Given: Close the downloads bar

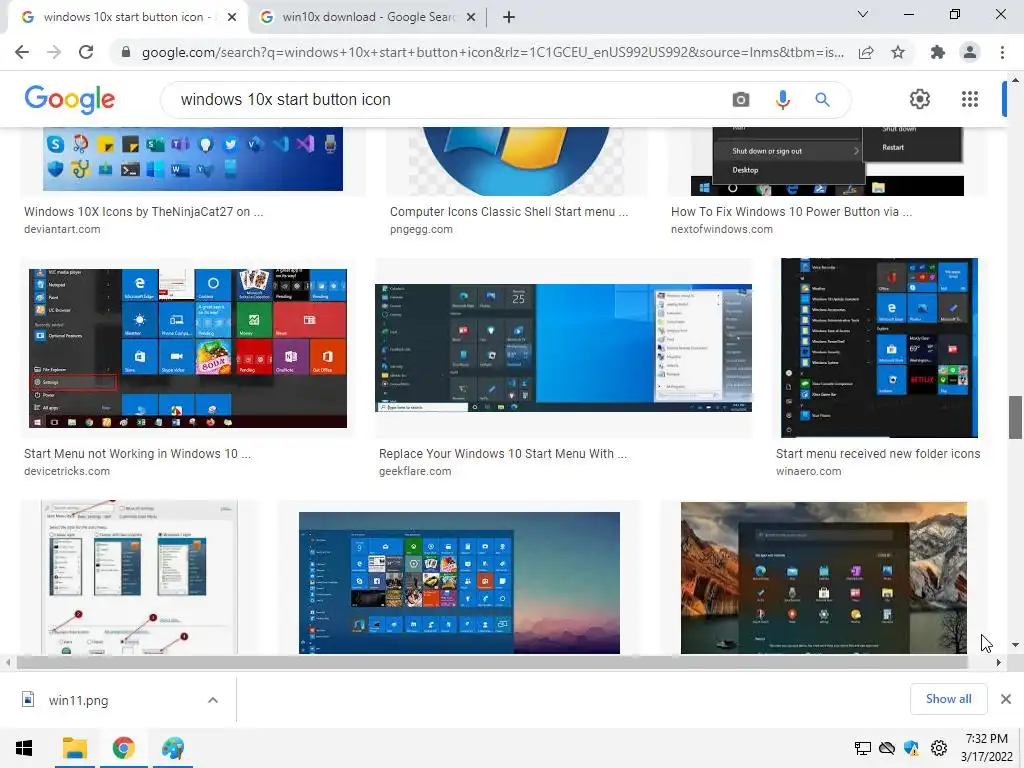Looking at the screenshot, I should click(x=1006, y=699).
